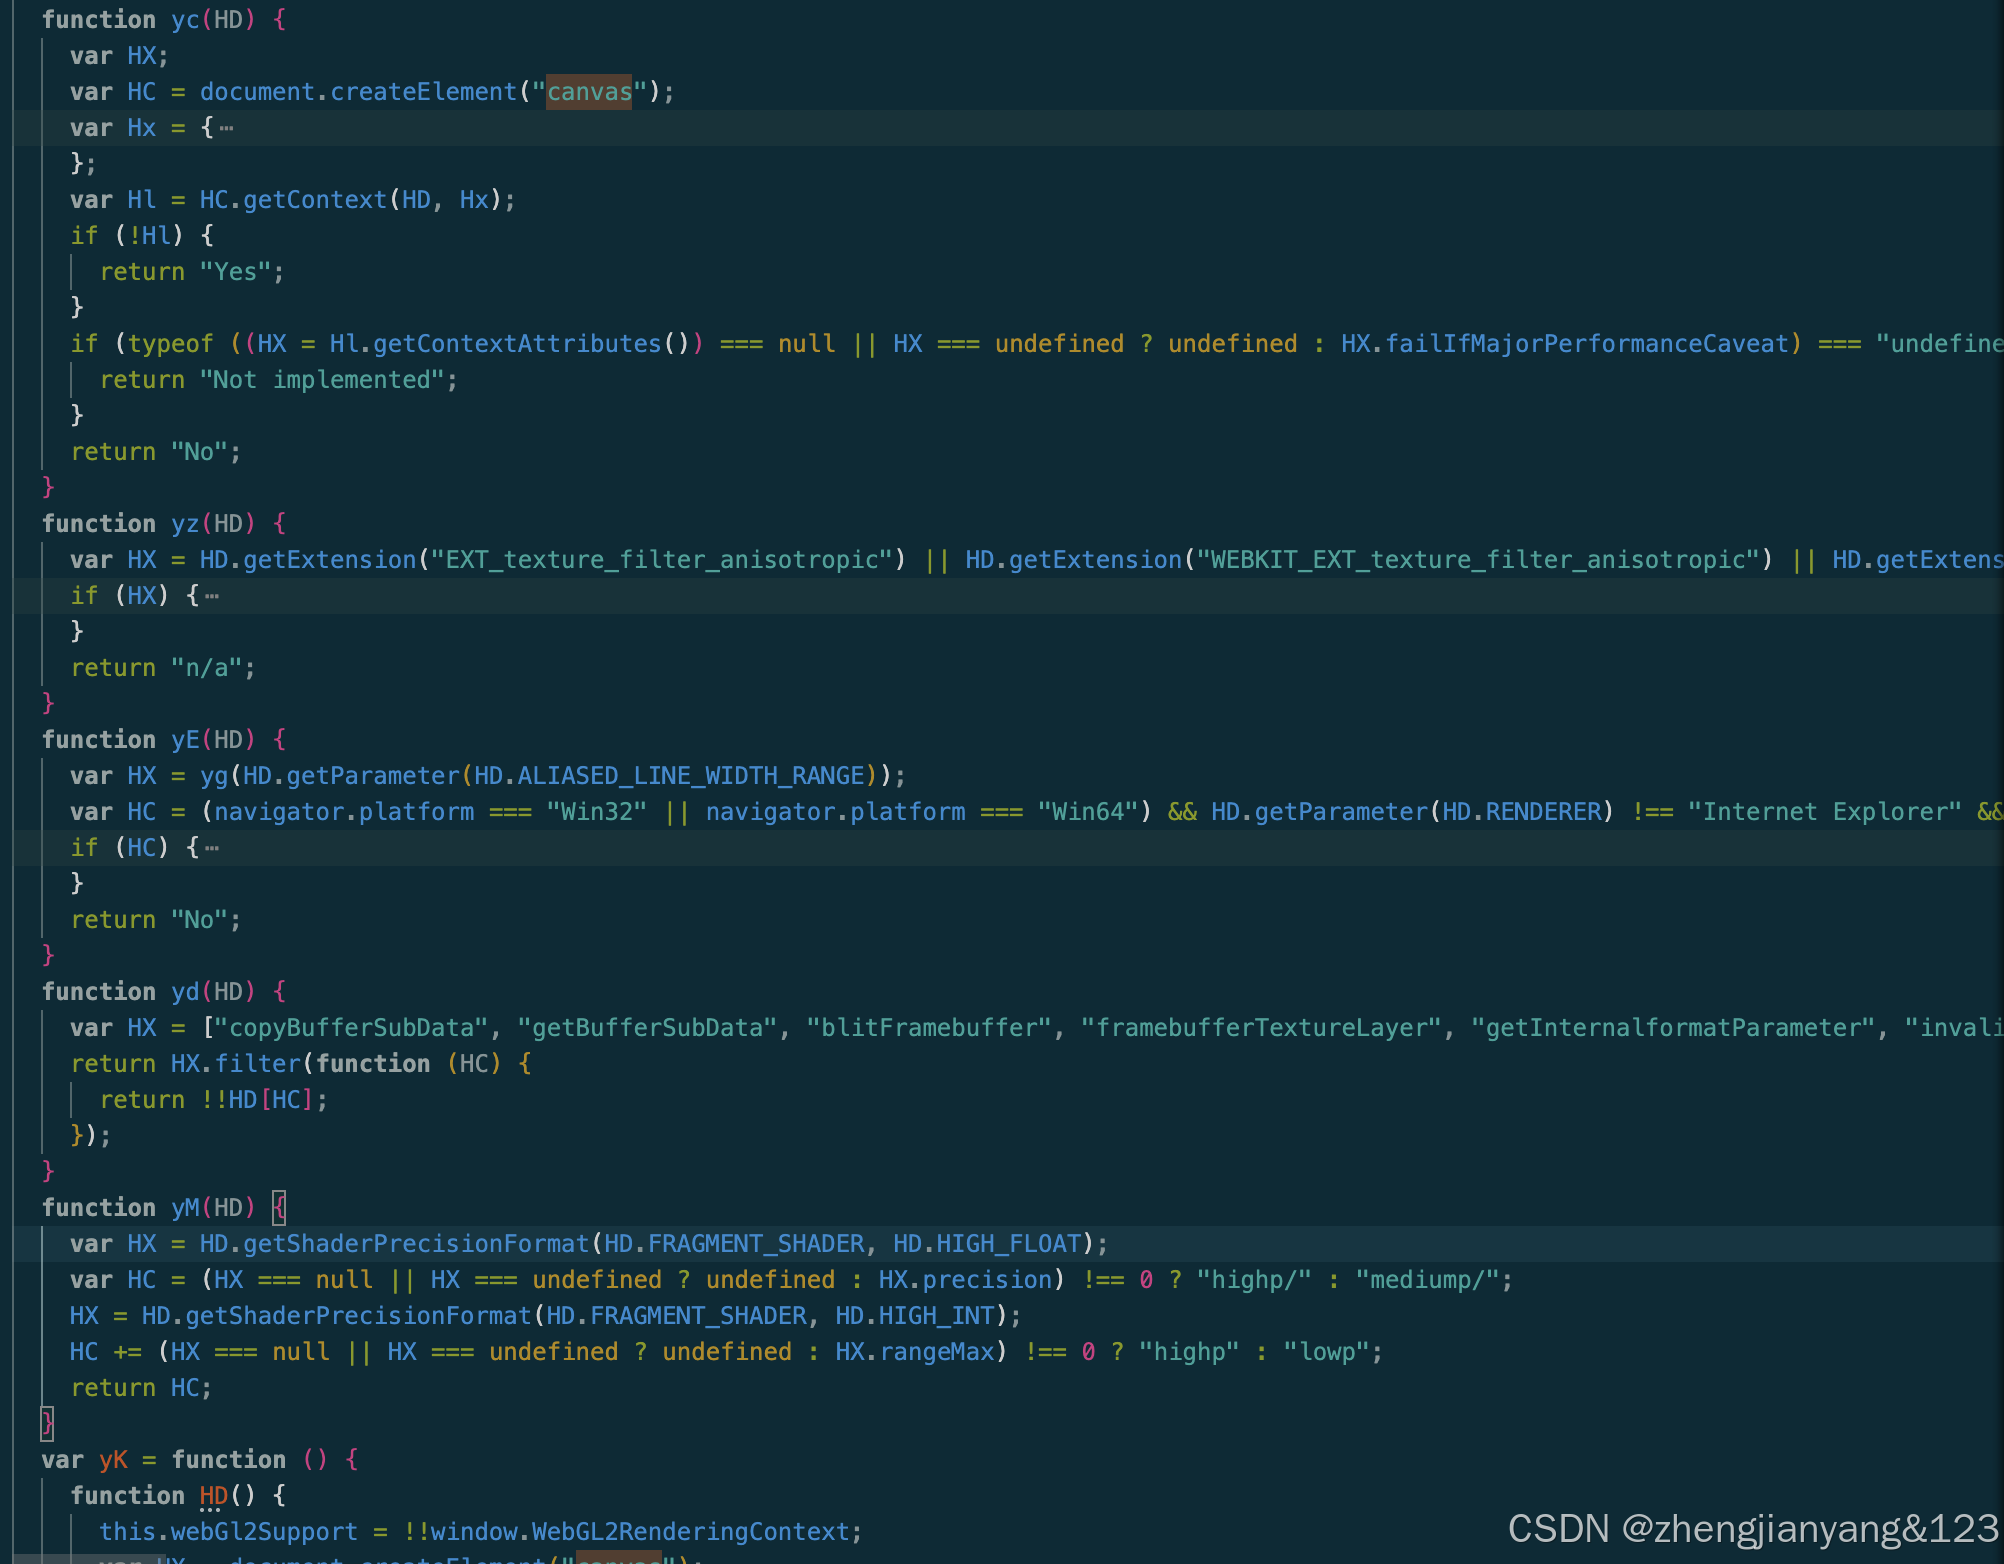2004x1564 pixels.
Task: Click the function name yd
Action: [185, 992]
